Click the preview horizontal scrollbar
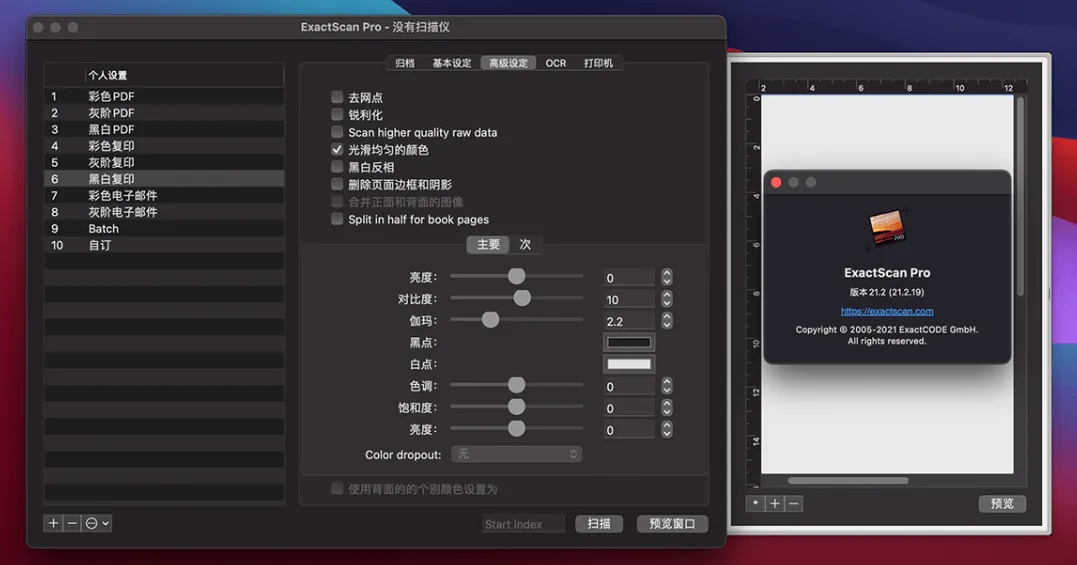This screenshot has height=565, width=1077. (848, 481)
